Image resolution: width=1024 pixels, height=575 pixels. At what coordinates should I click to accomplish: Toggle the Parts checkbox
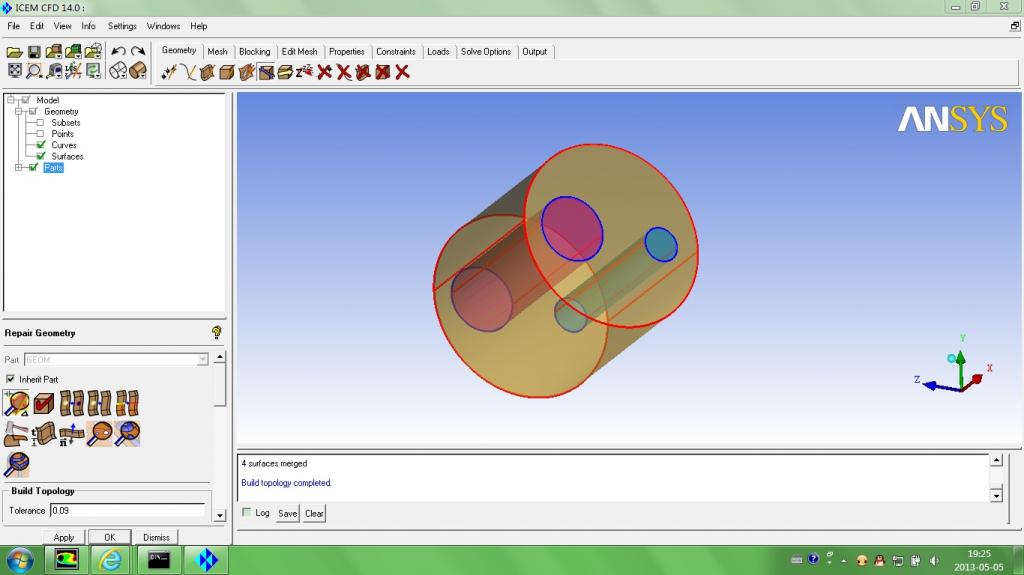pyautogui.click(x=33, y=167)
